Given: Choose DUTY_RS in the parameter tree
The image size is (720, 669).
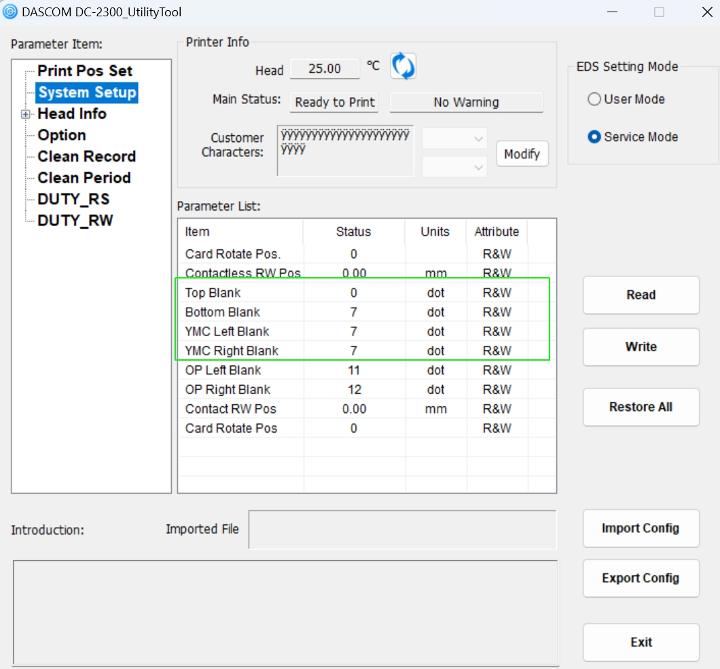Looking at the screenshot, I should point(73,199).
